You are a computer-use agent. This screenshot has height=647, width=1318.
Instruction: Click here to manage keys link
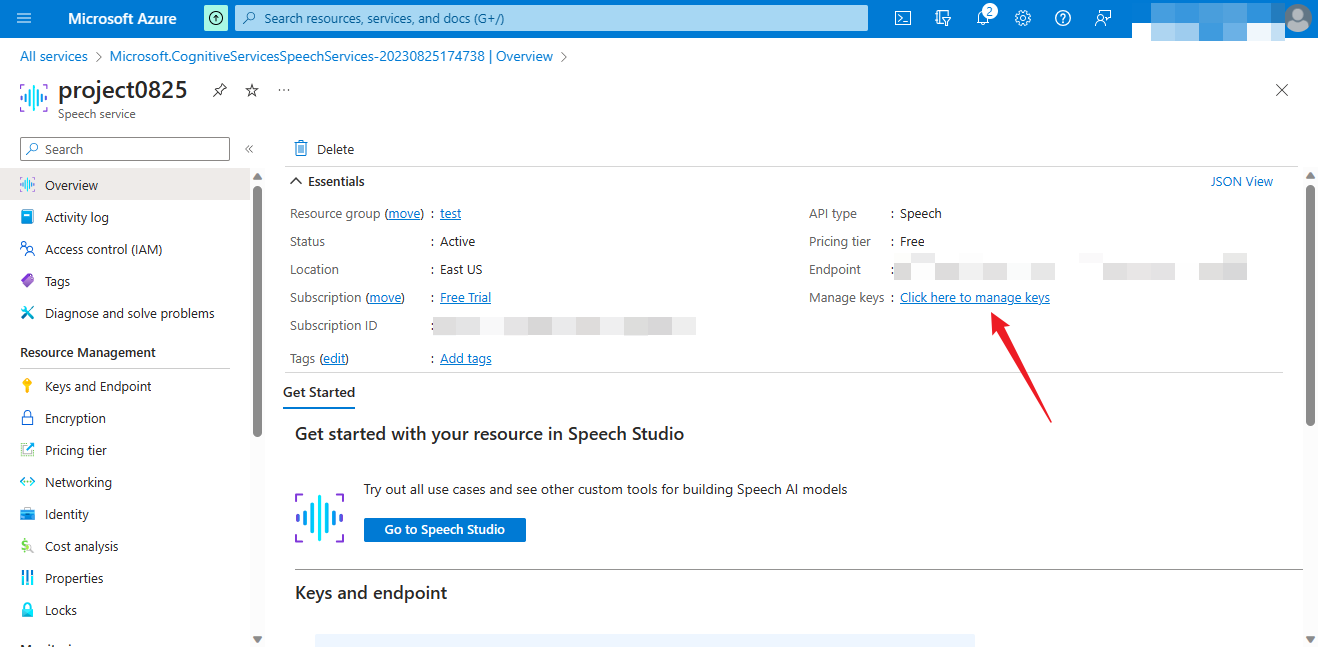[975, 297]
